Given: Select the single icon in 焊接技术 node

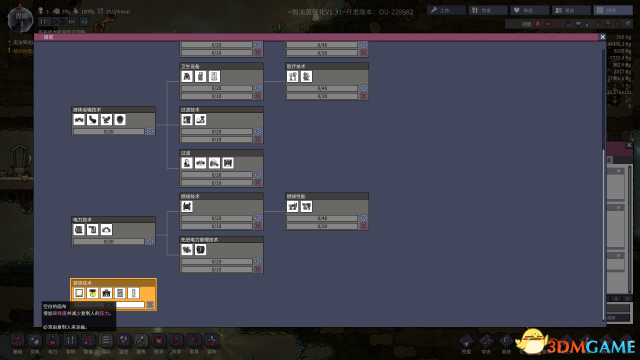Looking at the screenshot, I should click(x=187, y=207).
